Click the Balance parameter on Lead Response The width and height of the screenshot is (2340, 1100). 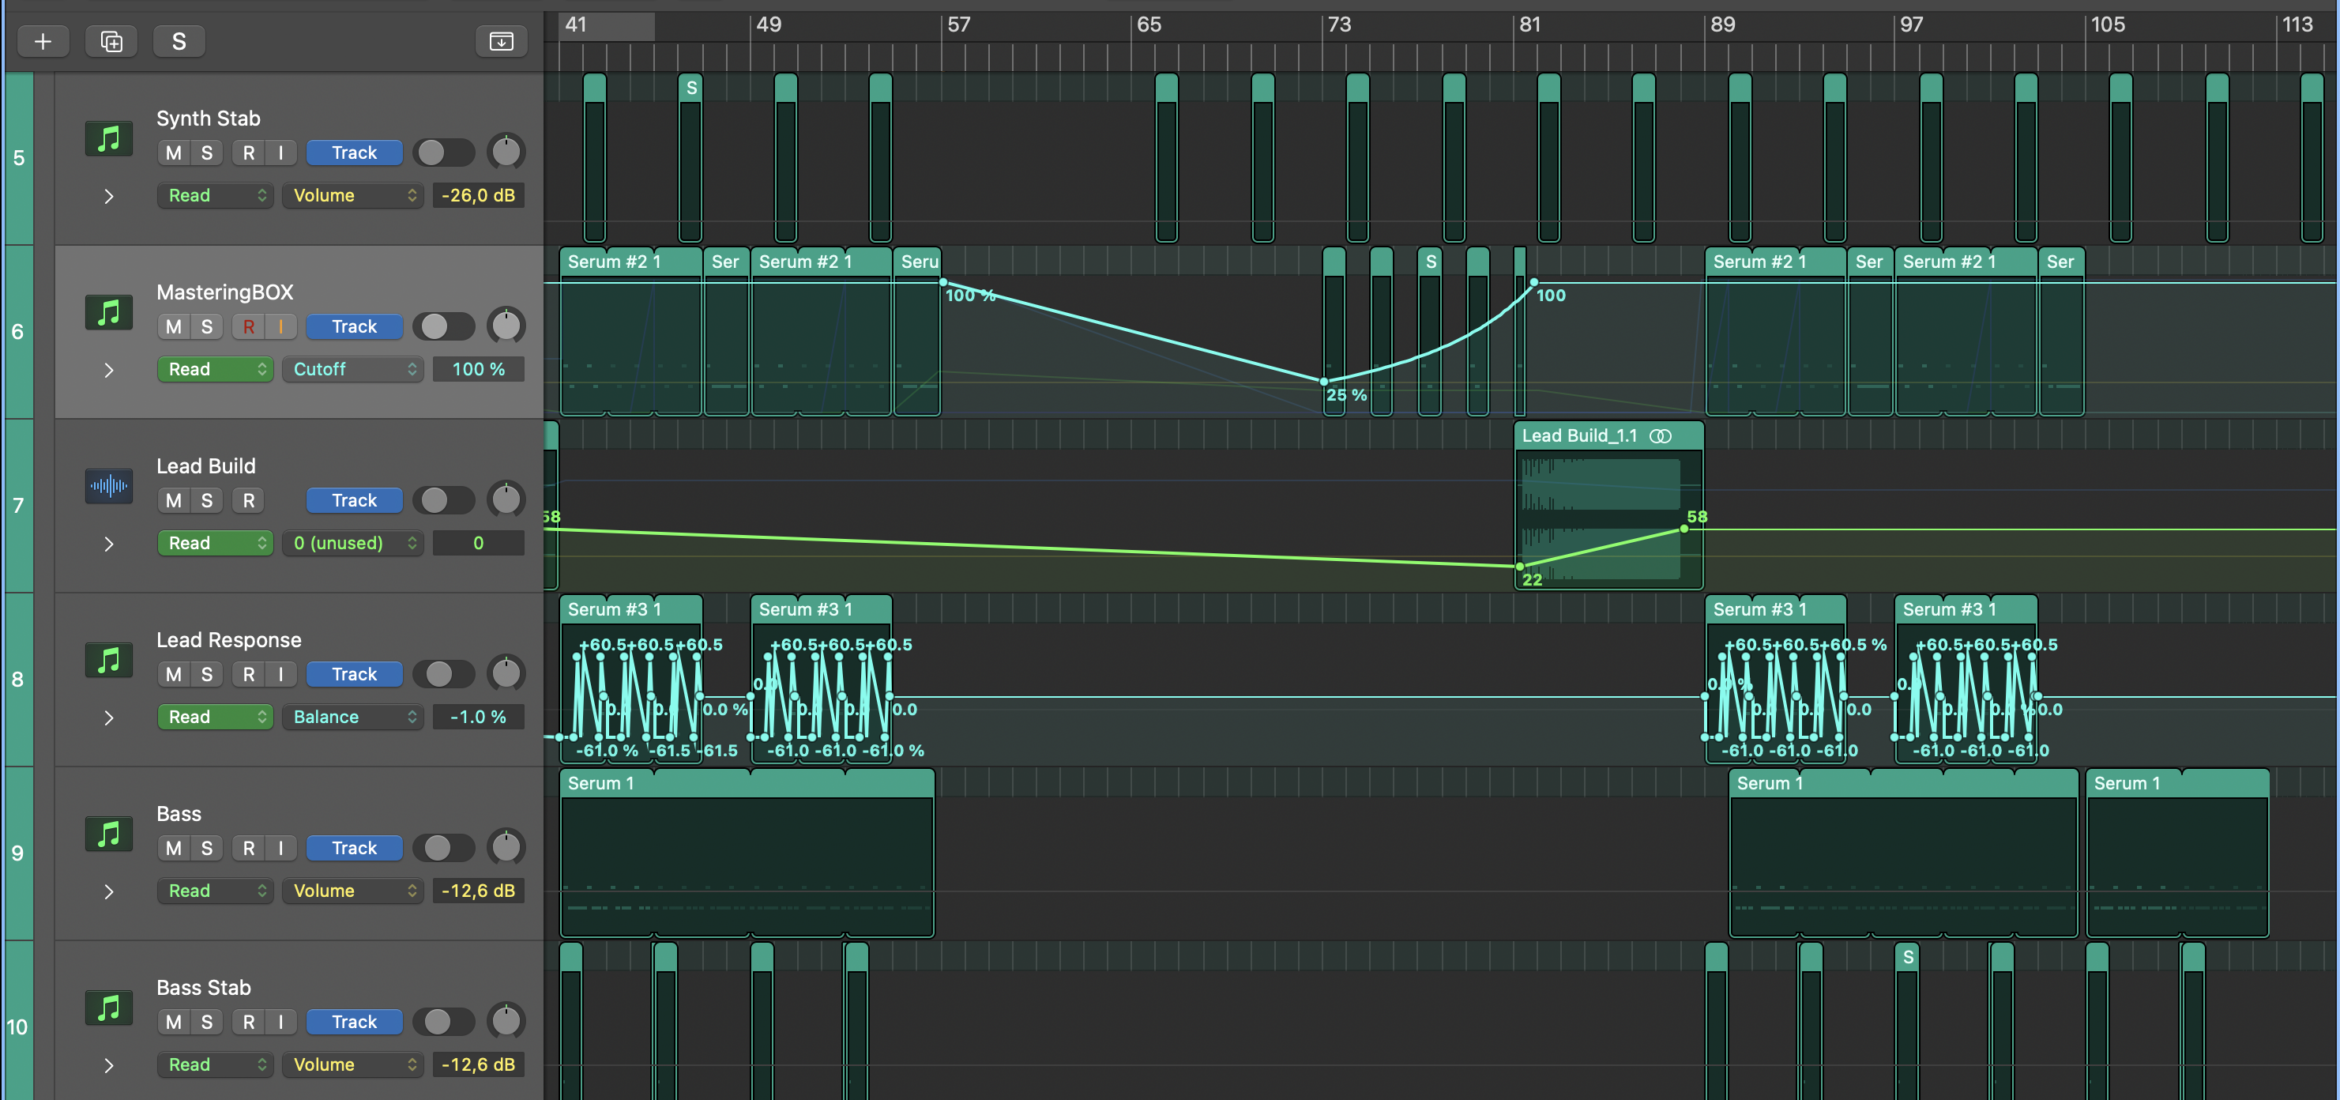[x=352, y=716]
